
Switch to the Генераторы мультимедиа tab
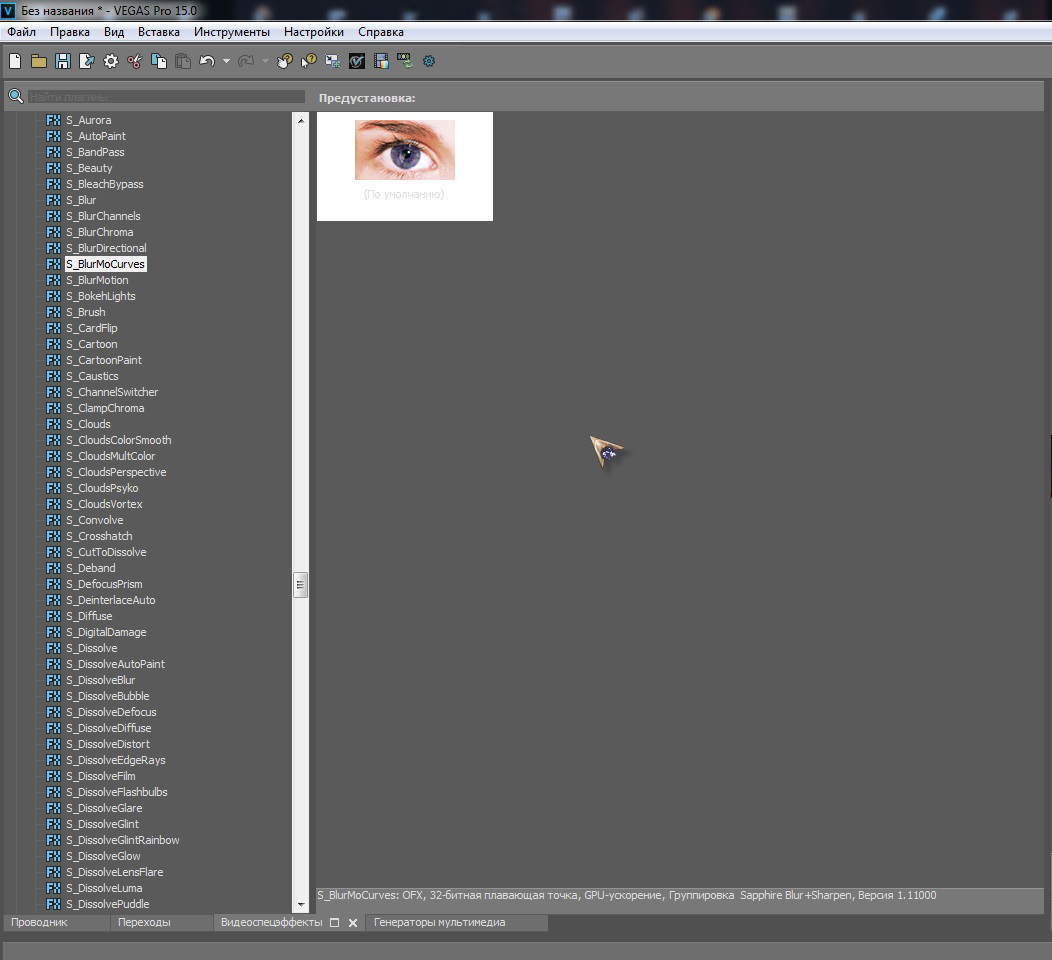click(439, 922)
